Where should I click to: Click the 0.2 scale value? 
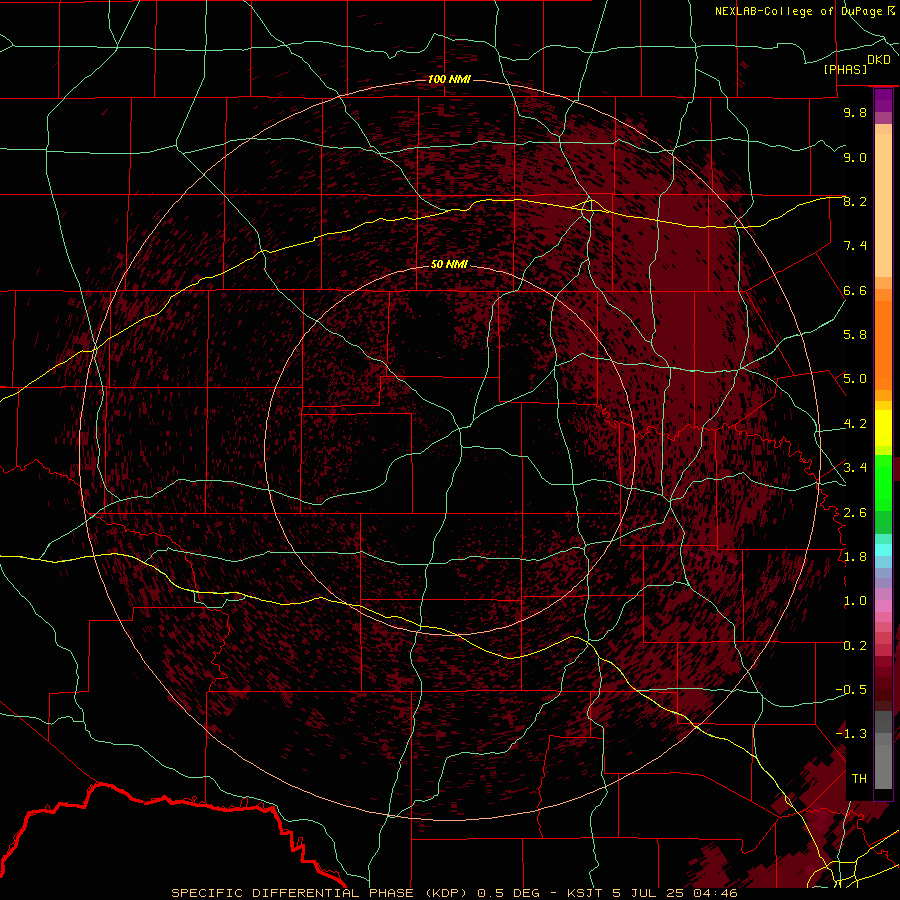[855, 646]
